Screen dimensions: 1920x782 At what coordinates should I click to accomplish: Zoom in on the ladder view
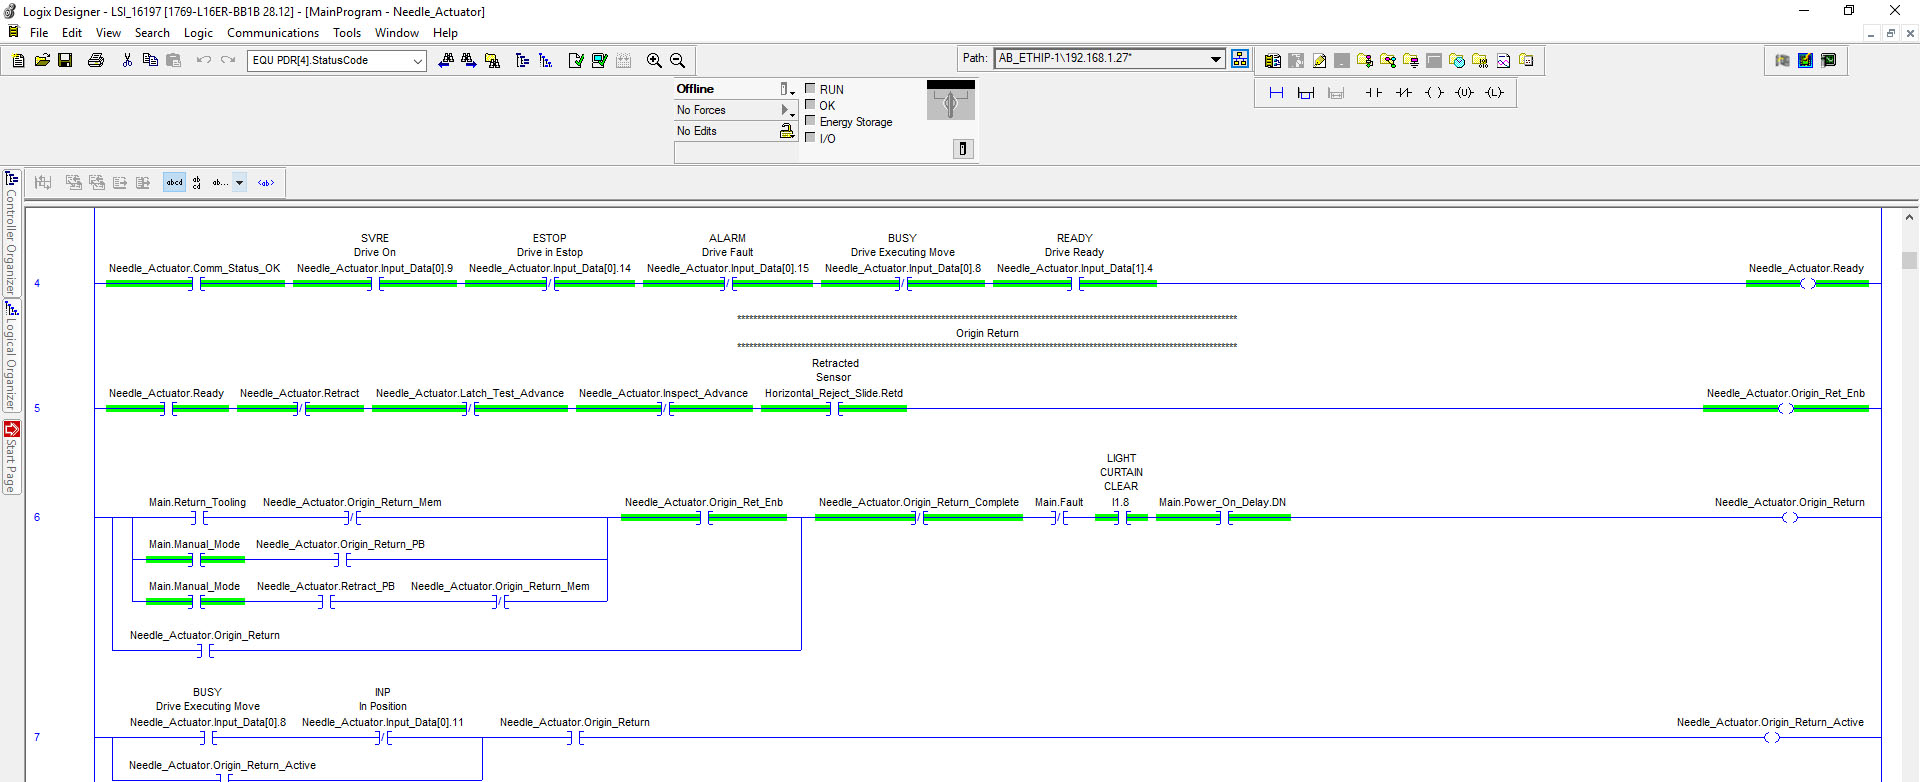[x=654, y=60]
